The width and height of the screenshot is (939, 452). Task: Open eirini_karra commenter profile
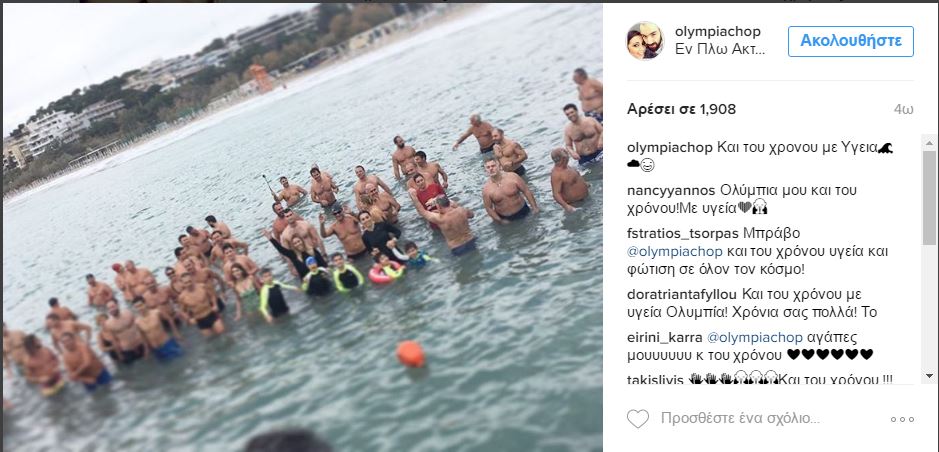665,336
